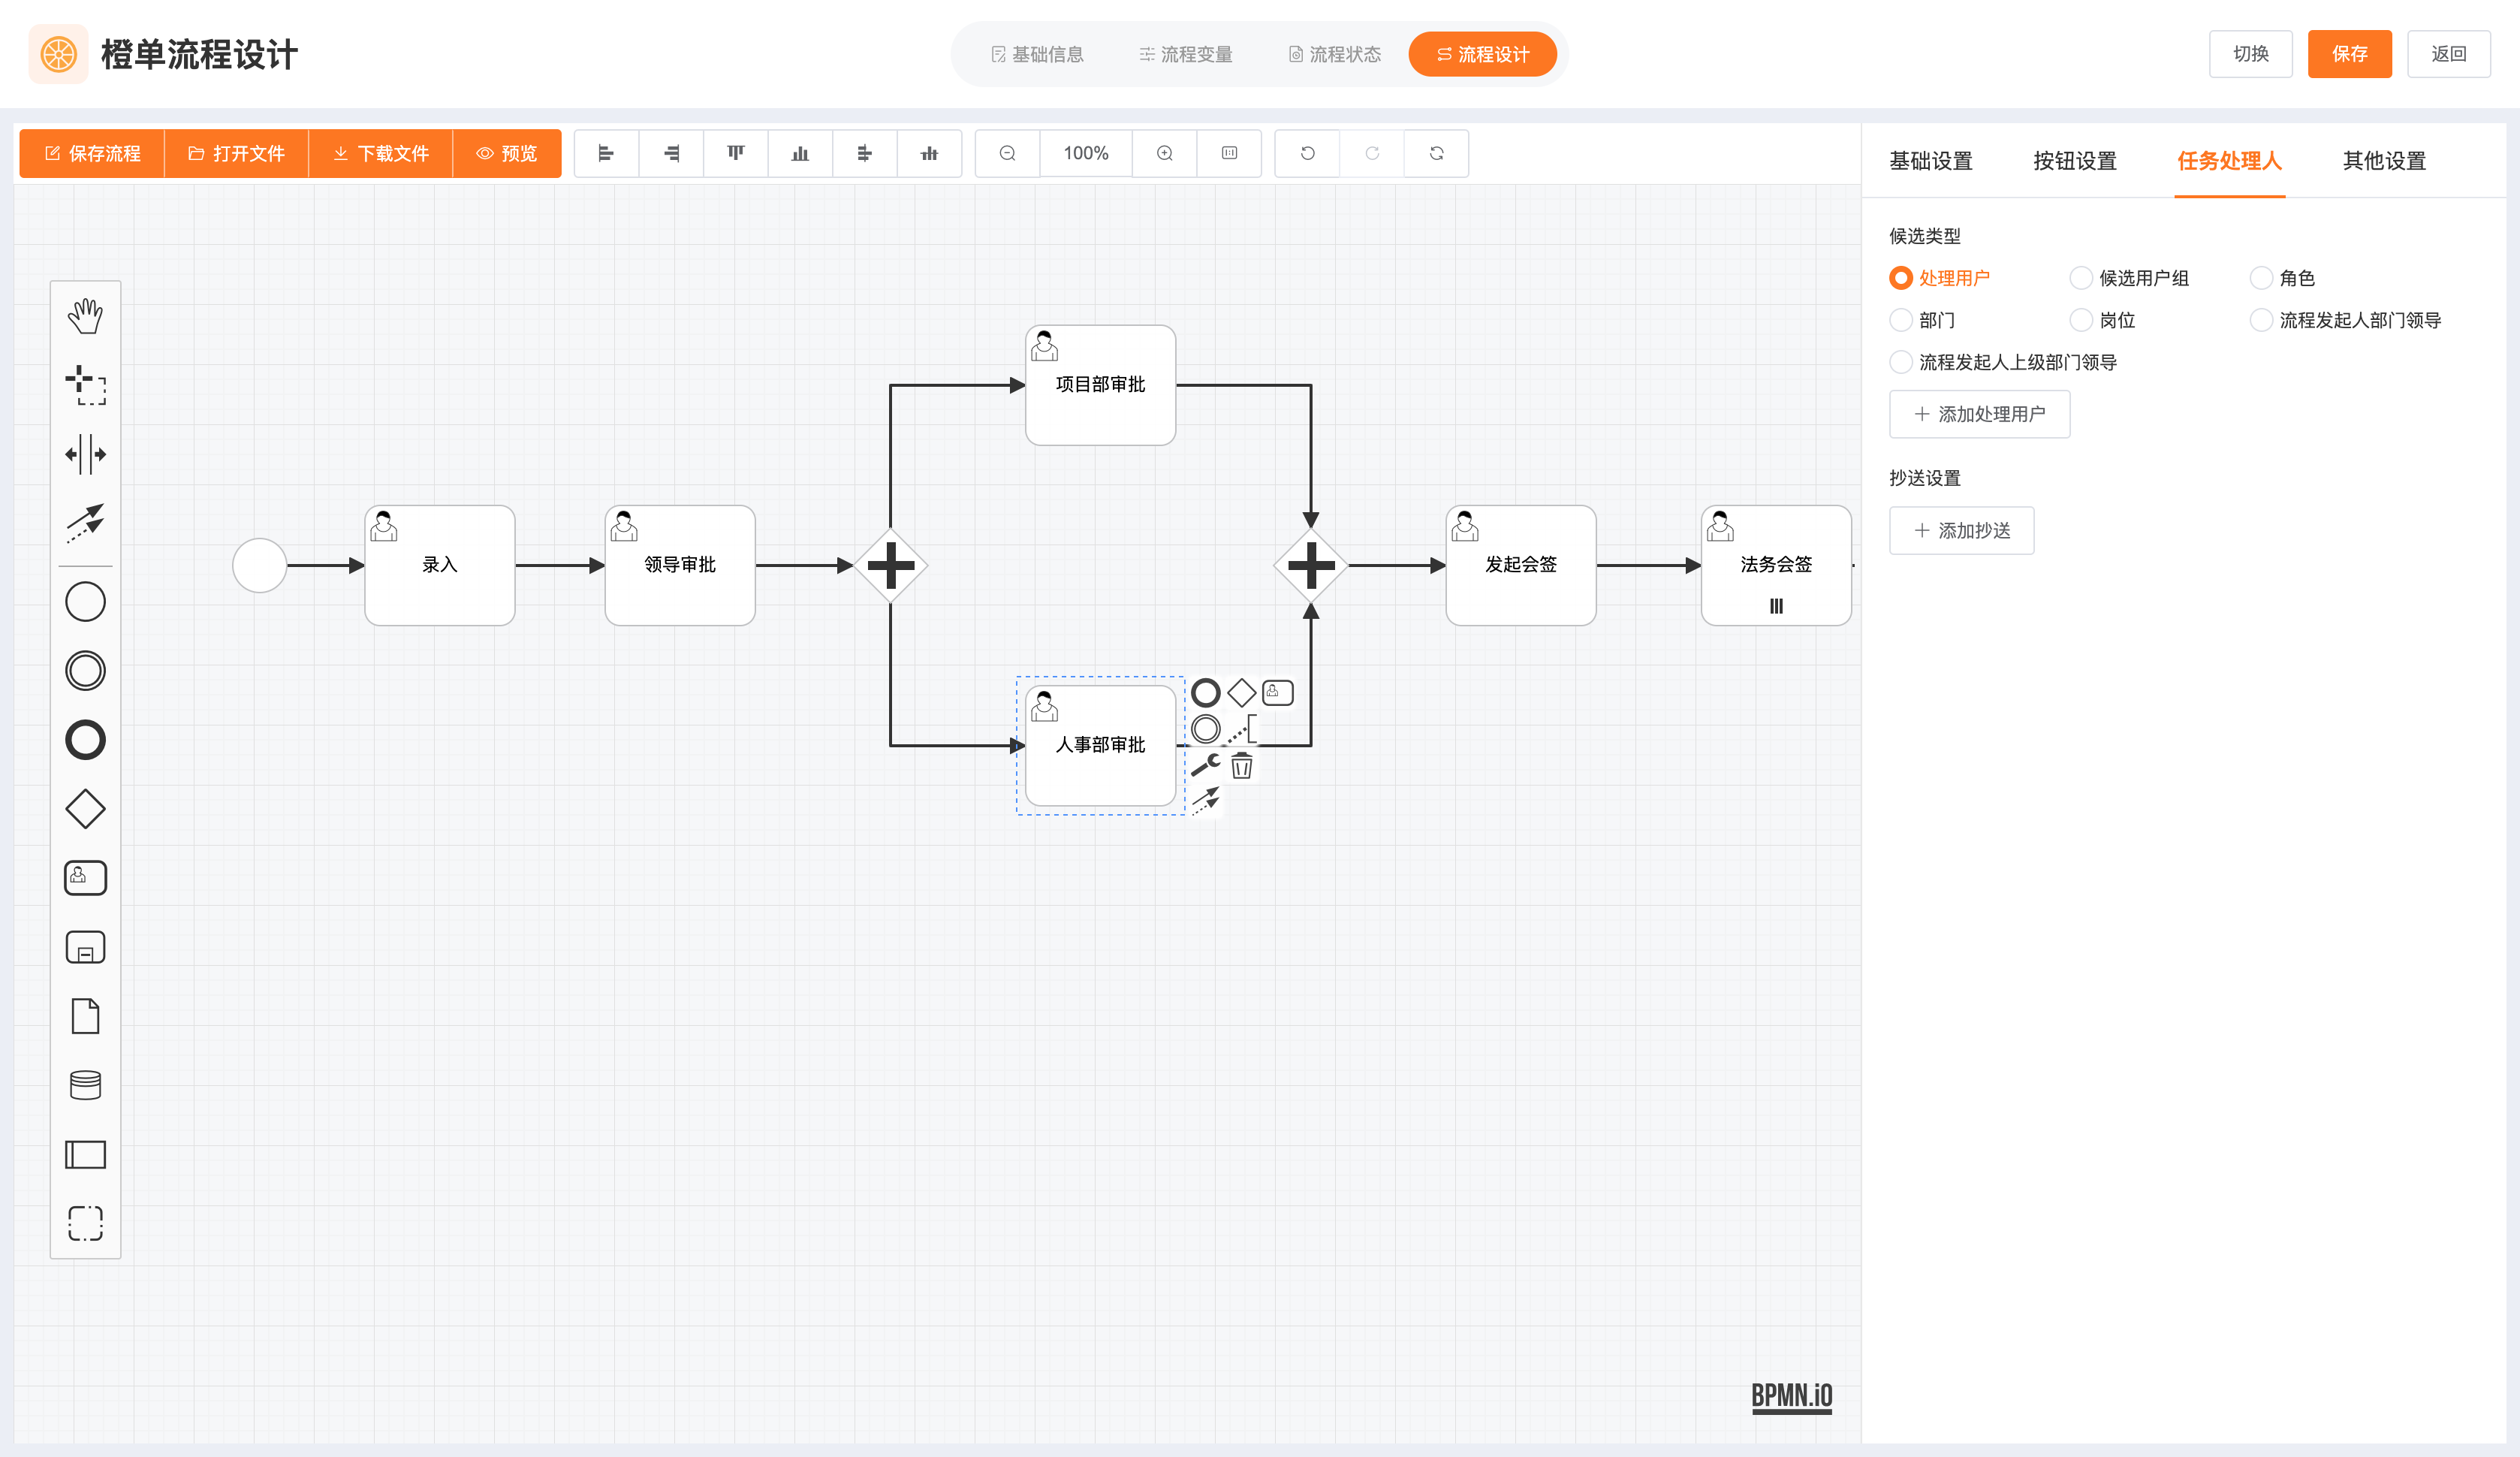Click the undo arrow button
This screenshot has width=2520, height=1457.
point(1307,153)
